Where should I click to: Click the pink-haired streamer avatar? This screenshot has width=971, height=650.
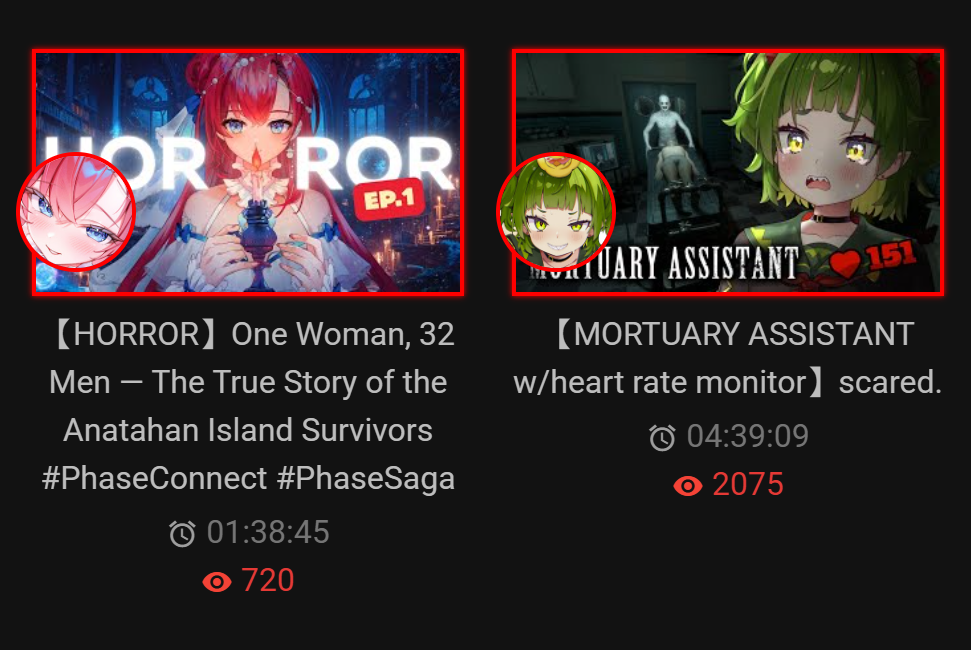click(x=76, y=212)
